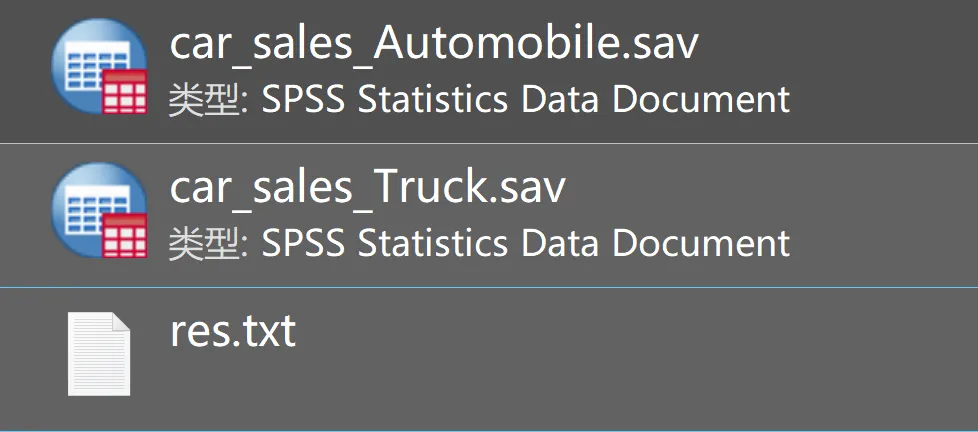Click the car_sales_Automobile.sav file name
The height and width of the screenshot is (432, 978).
(x=434, y=43)
